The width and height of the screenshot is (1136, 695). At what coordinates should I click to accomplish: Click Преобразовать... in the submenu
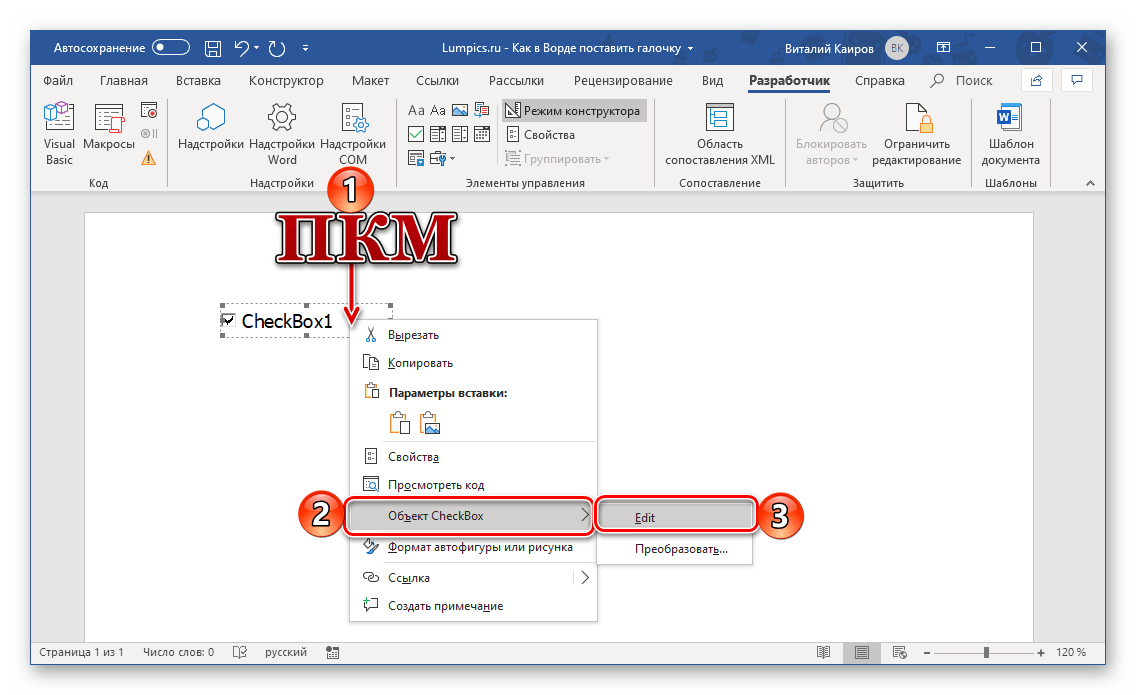675,549
